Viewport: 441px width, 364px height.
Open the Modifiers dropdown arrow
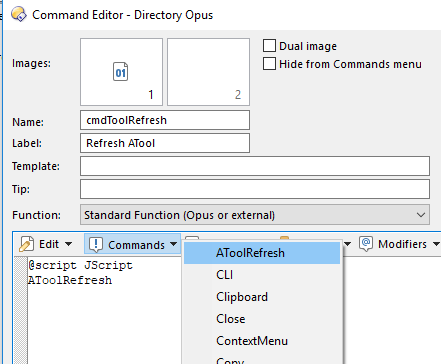(x=436, y=244)
